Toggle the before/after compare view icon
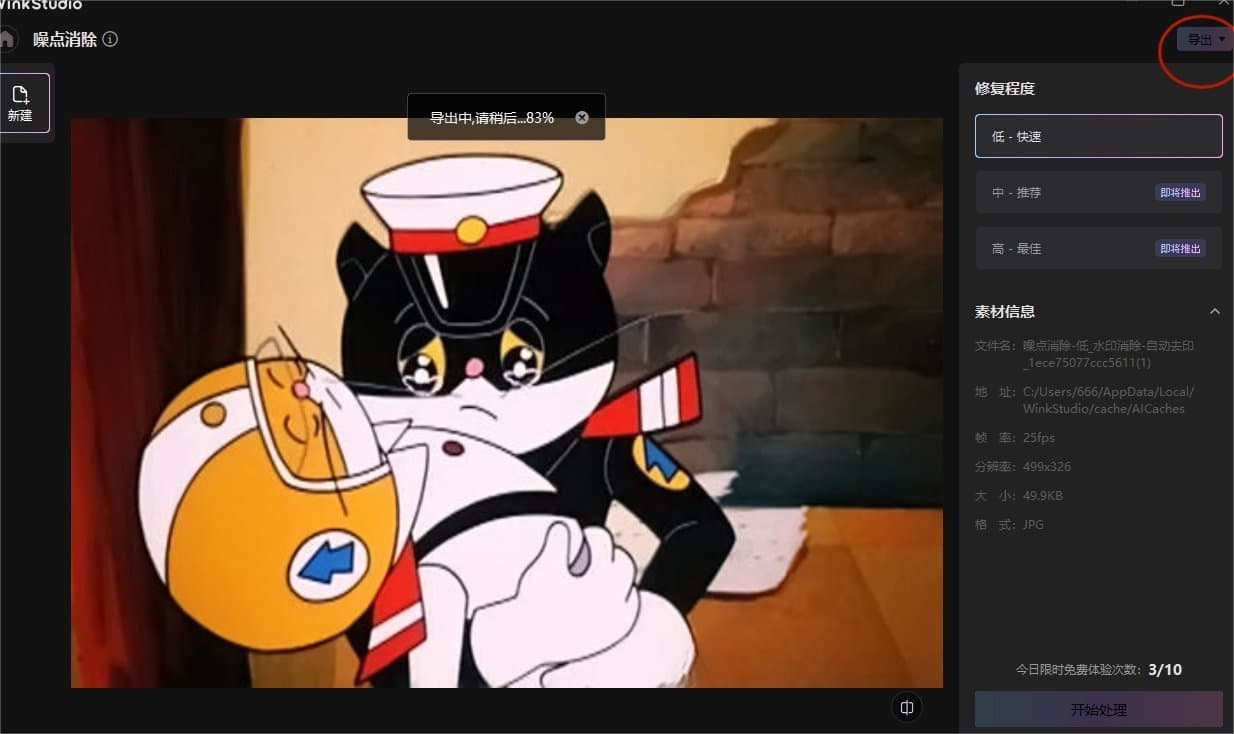 click(907, 708)
